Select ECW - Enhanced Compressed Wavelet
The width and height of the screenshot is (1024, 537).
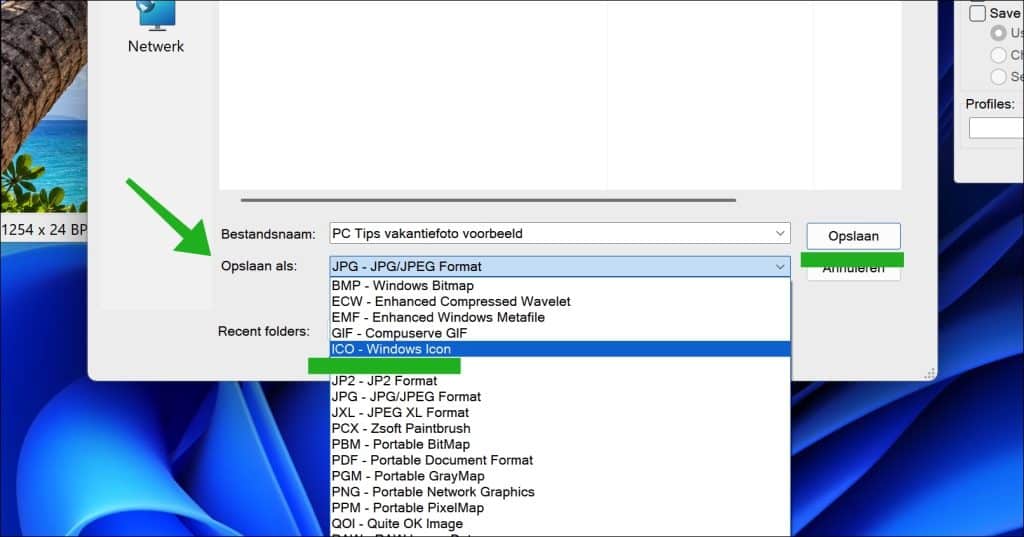coord(560,301)
